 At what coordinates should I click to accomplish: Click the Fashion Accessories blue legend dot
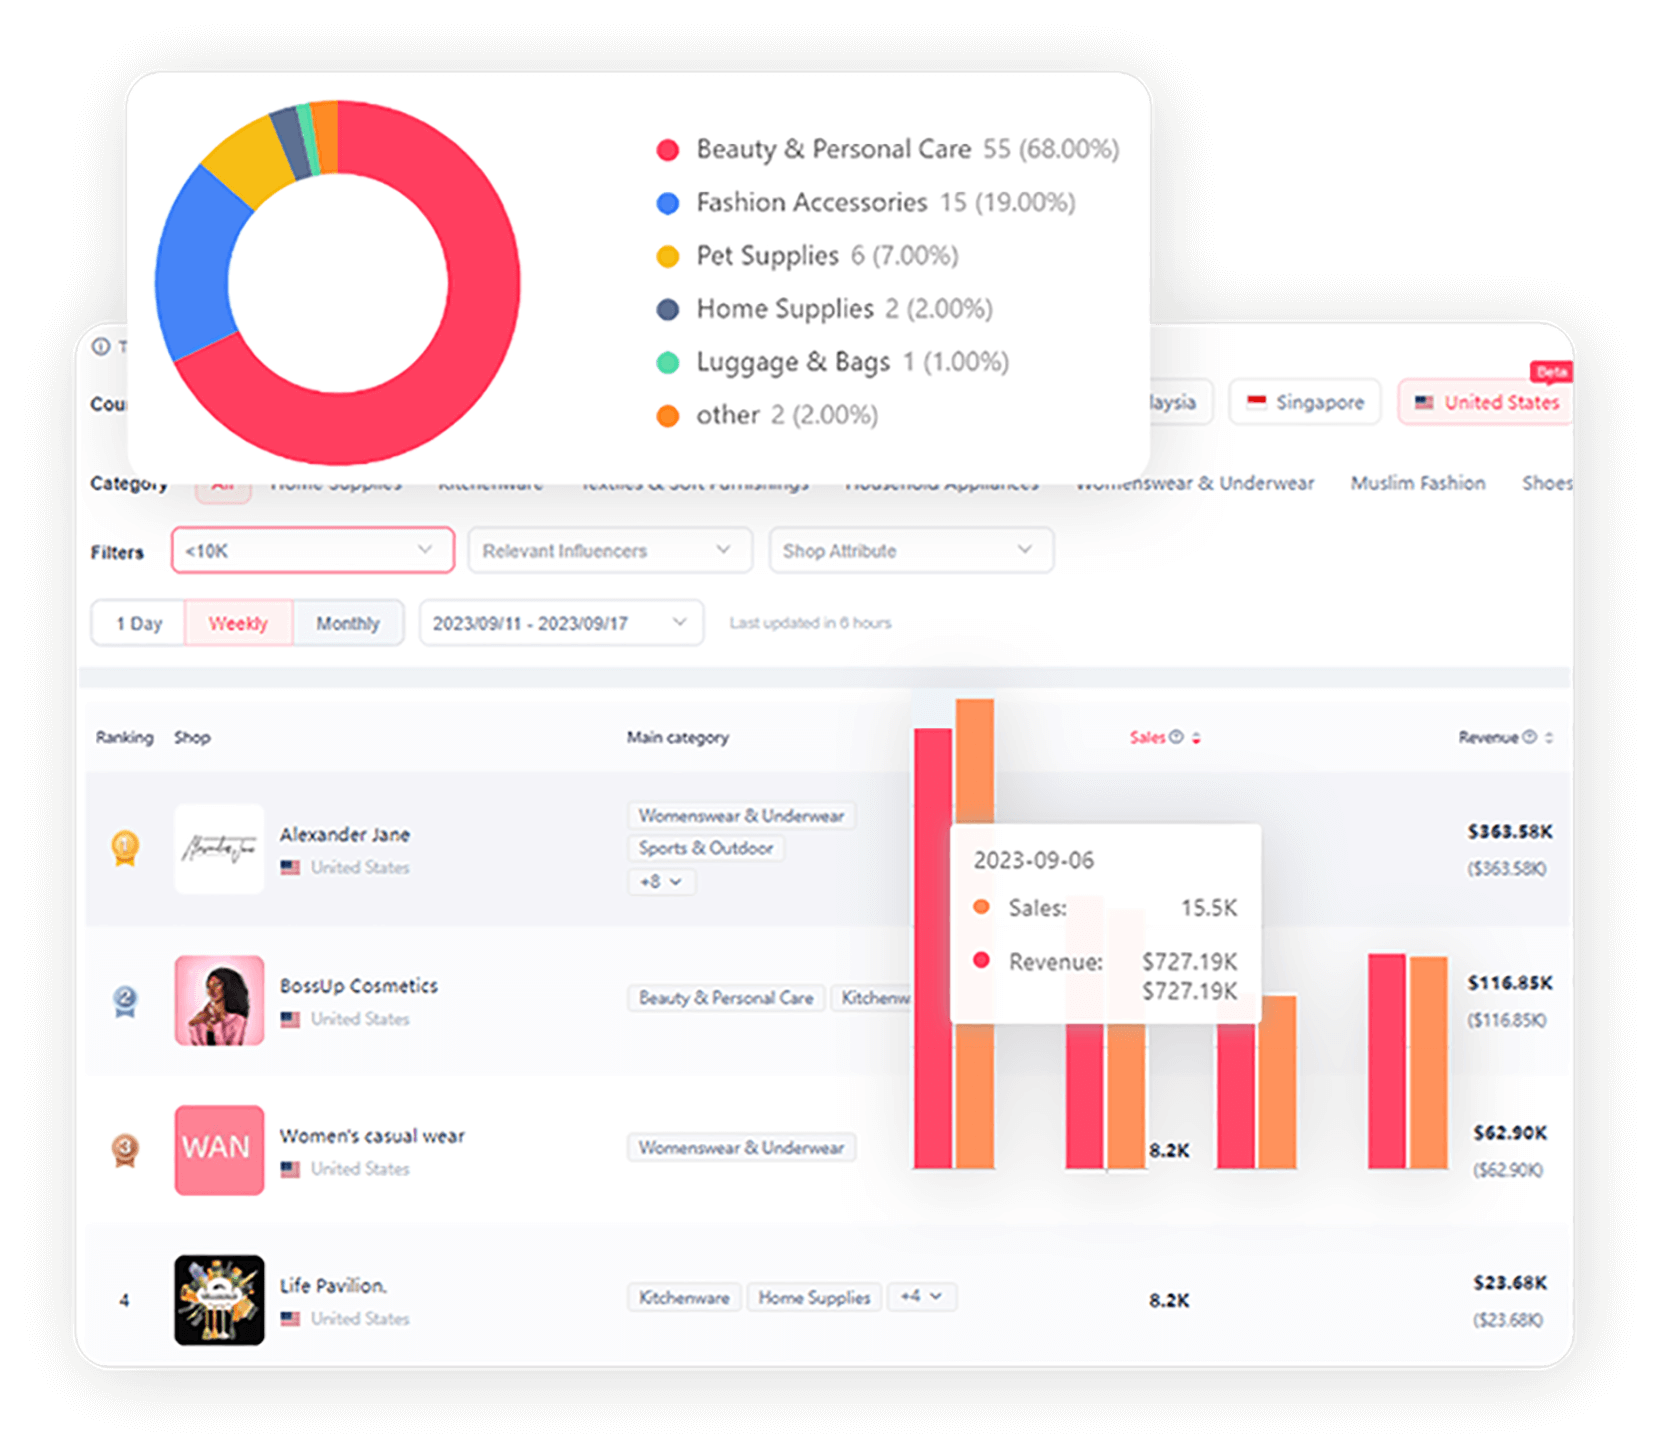(668, 203)
